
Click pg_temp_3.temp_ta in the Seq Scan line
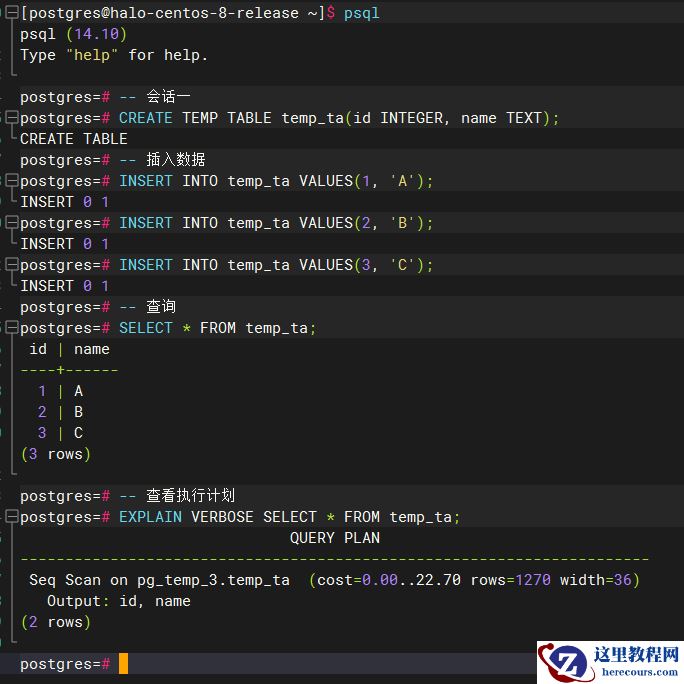213,580
